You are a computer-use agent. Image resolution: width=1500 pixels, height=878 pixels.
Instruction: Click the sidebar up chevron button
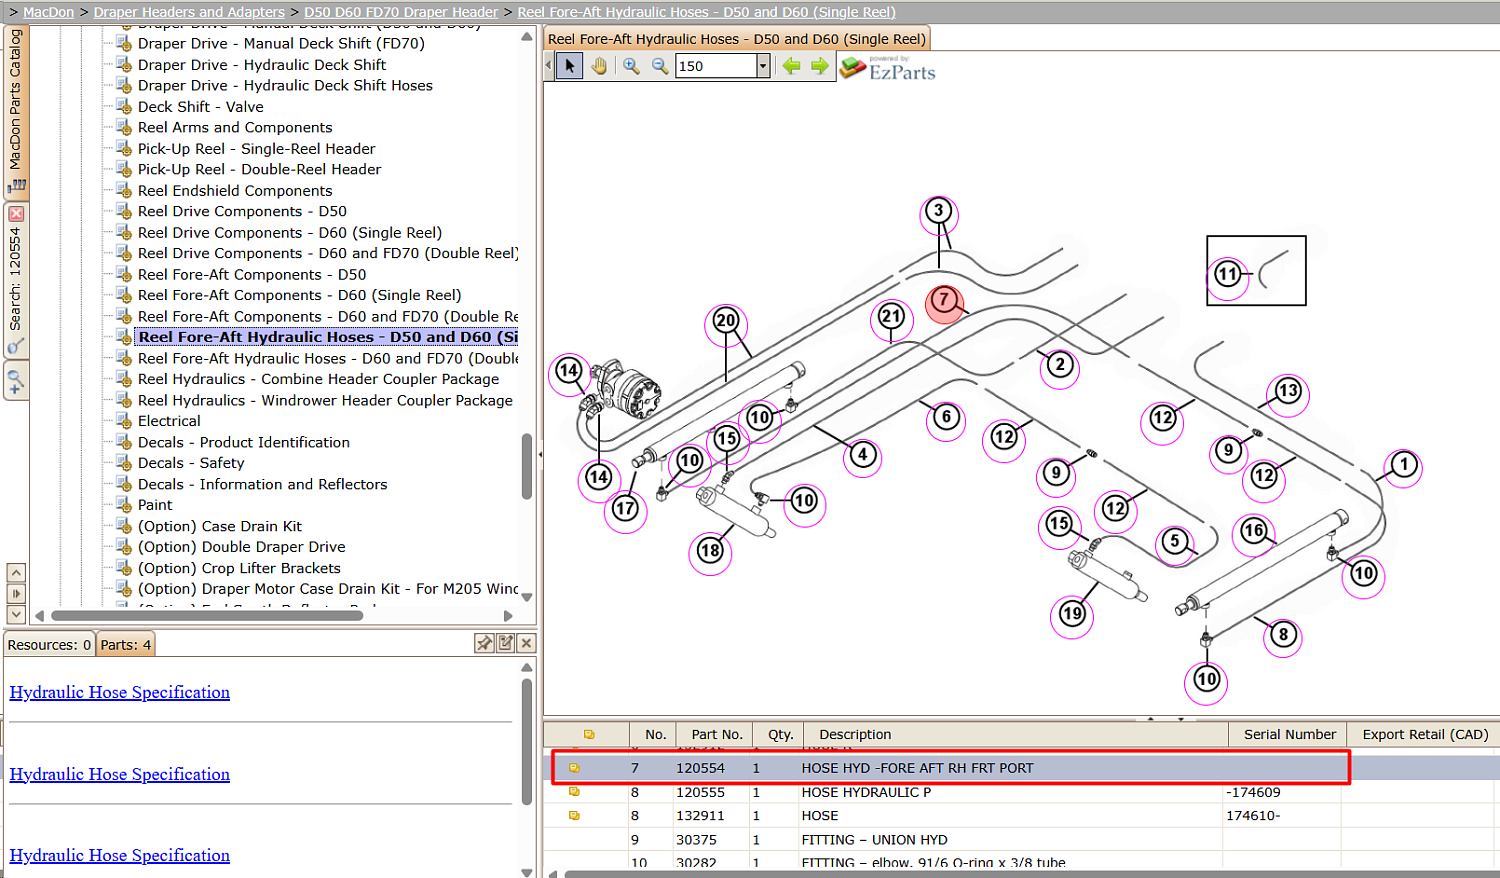coord(16,573)
